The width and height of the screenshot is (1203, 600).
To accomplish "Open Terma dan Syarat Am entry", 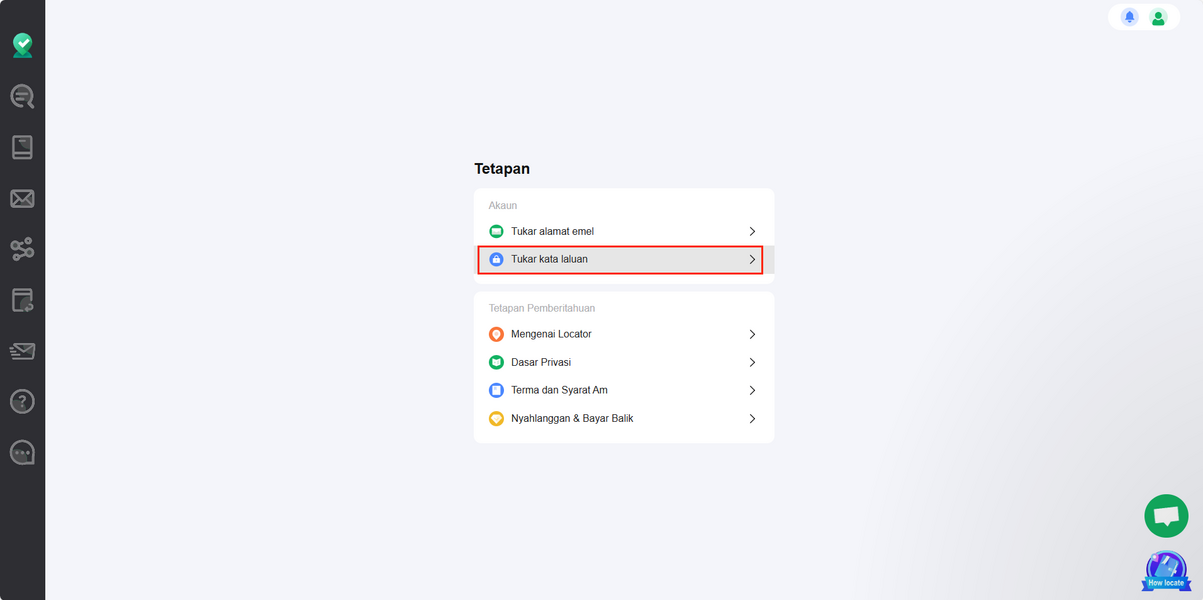I will (x=624, y=390).
